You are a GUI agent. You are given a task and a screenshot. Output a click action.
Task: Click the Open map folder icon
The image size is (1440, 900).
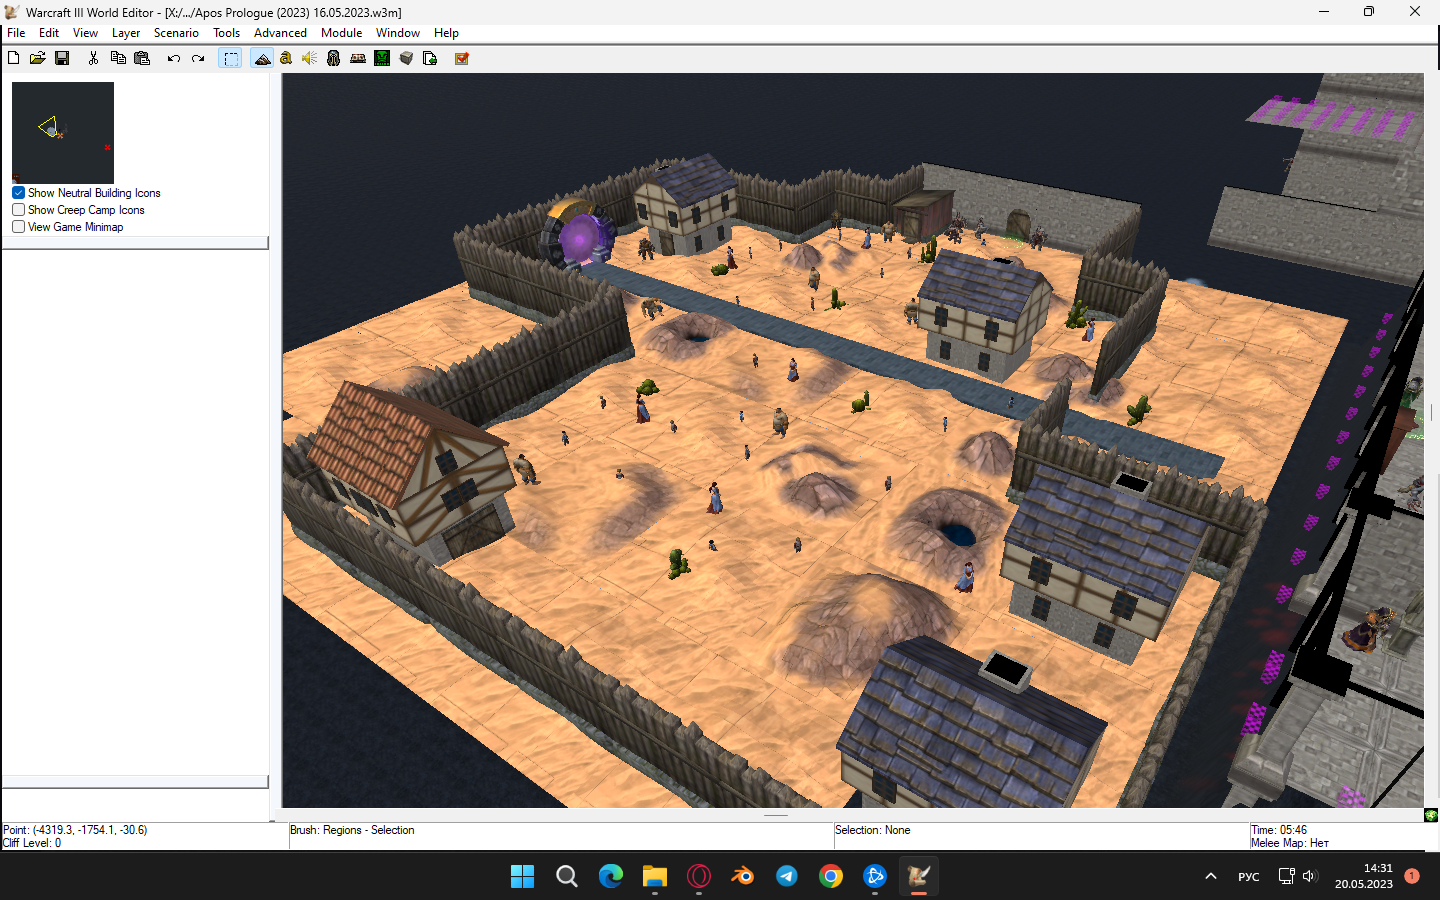click(x=38, y=58)
